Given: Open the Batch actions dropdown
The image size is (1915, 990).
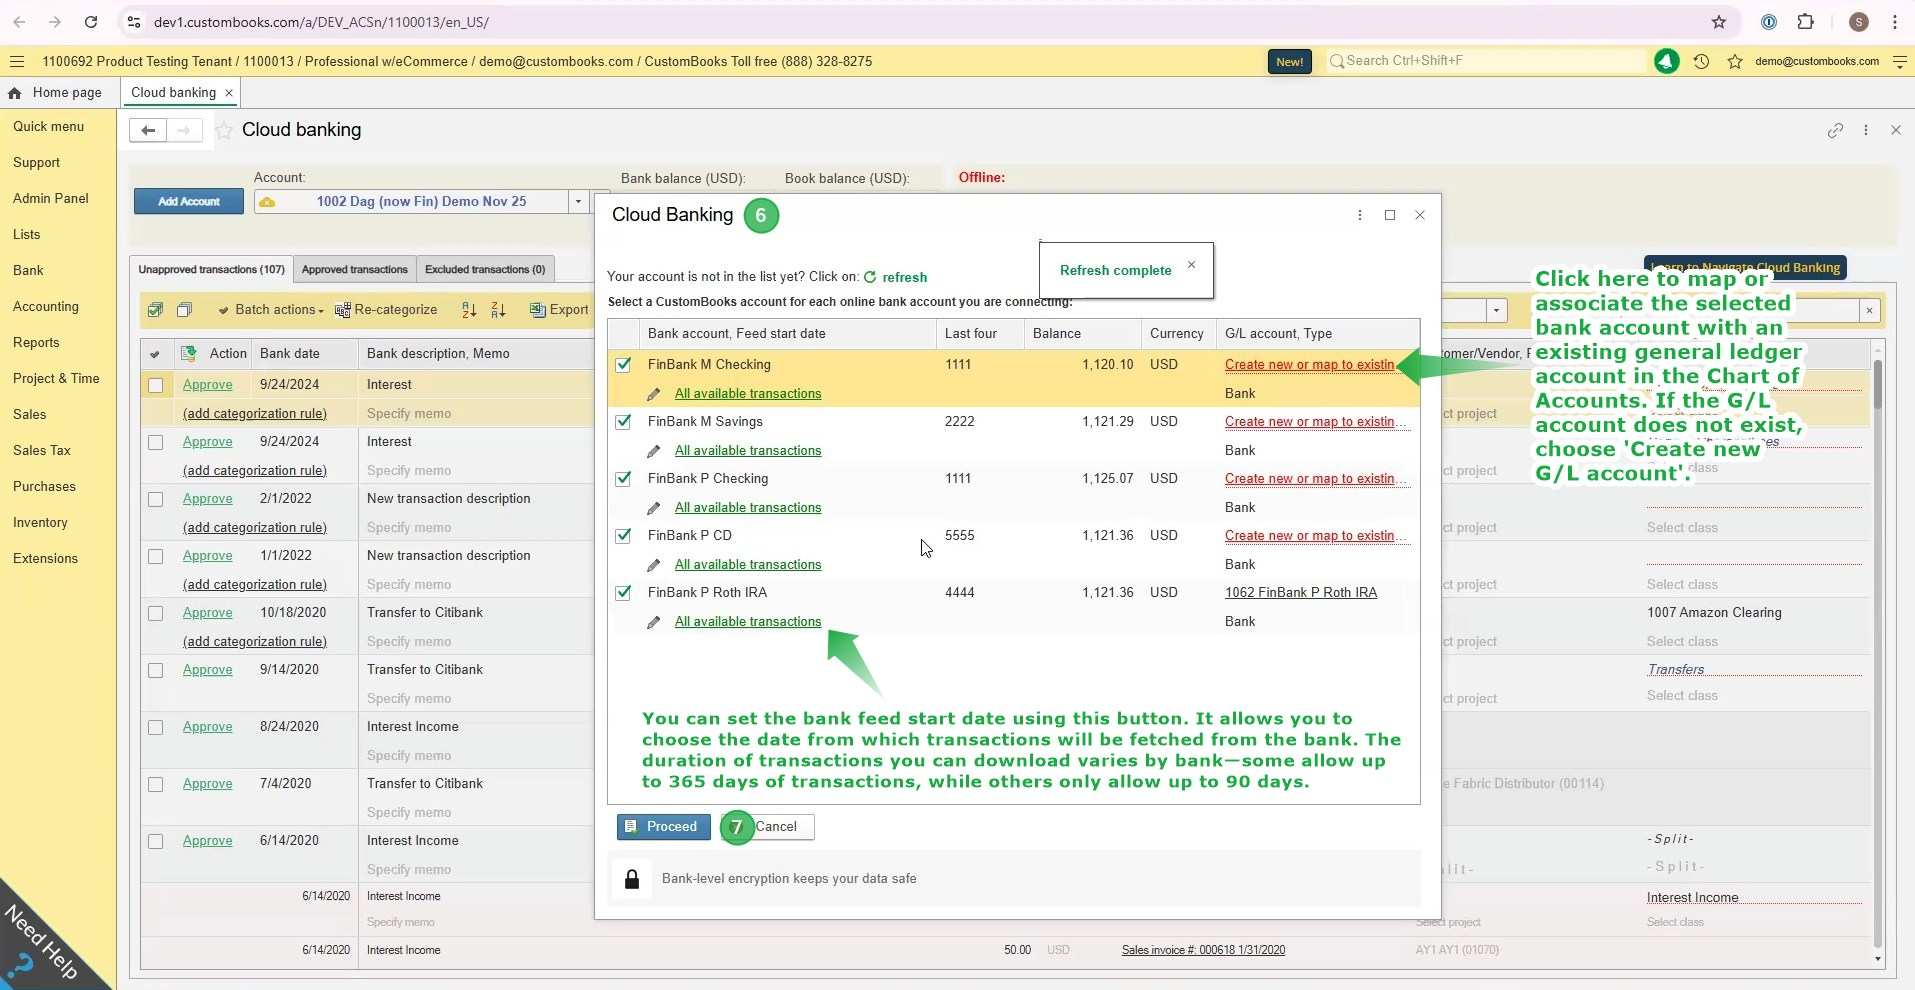Looking at the screenshot, I should 271,310.
